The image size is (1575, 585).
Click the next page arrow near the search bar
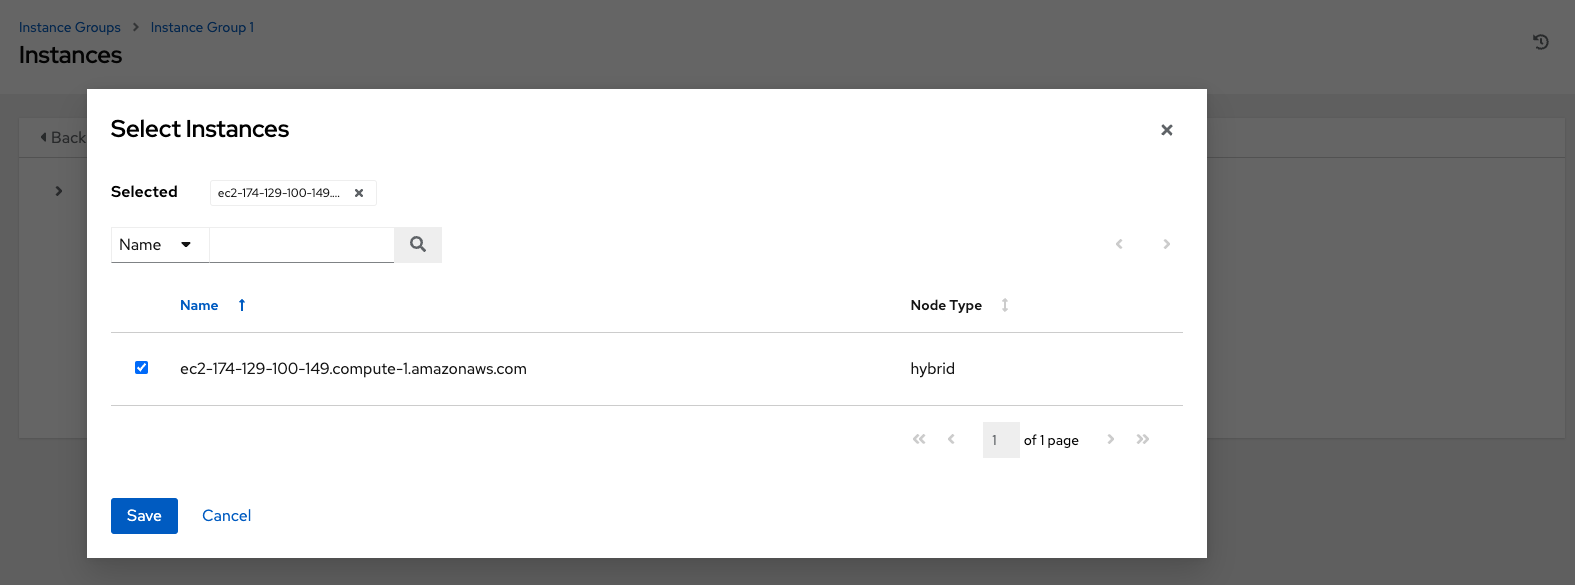click(1167, 244)
